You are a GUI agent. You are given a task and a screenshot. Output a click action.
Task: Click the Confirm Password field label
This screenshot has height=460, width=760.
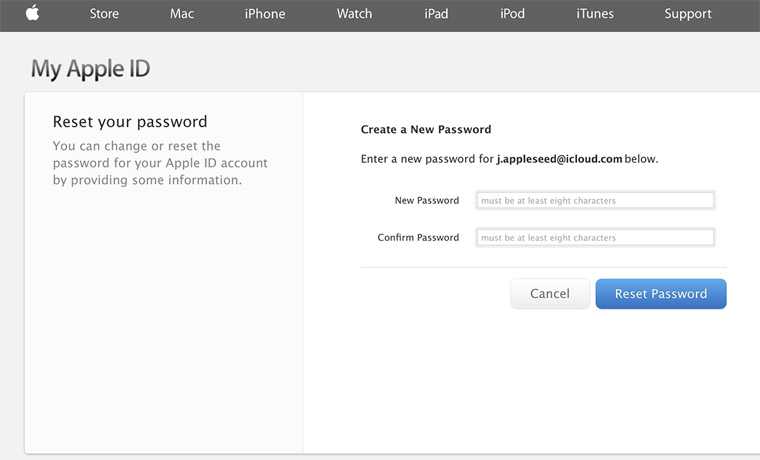coord(418,238)
